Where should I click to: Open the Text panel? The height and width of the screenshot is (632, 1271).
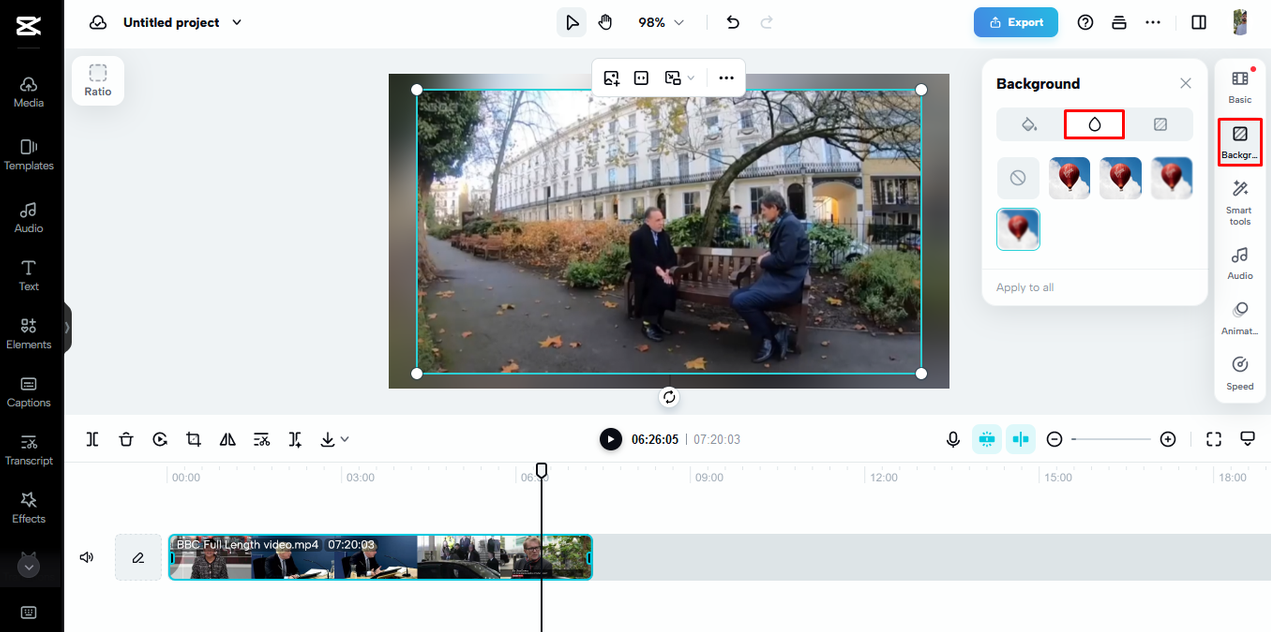(x=29, y=275)
